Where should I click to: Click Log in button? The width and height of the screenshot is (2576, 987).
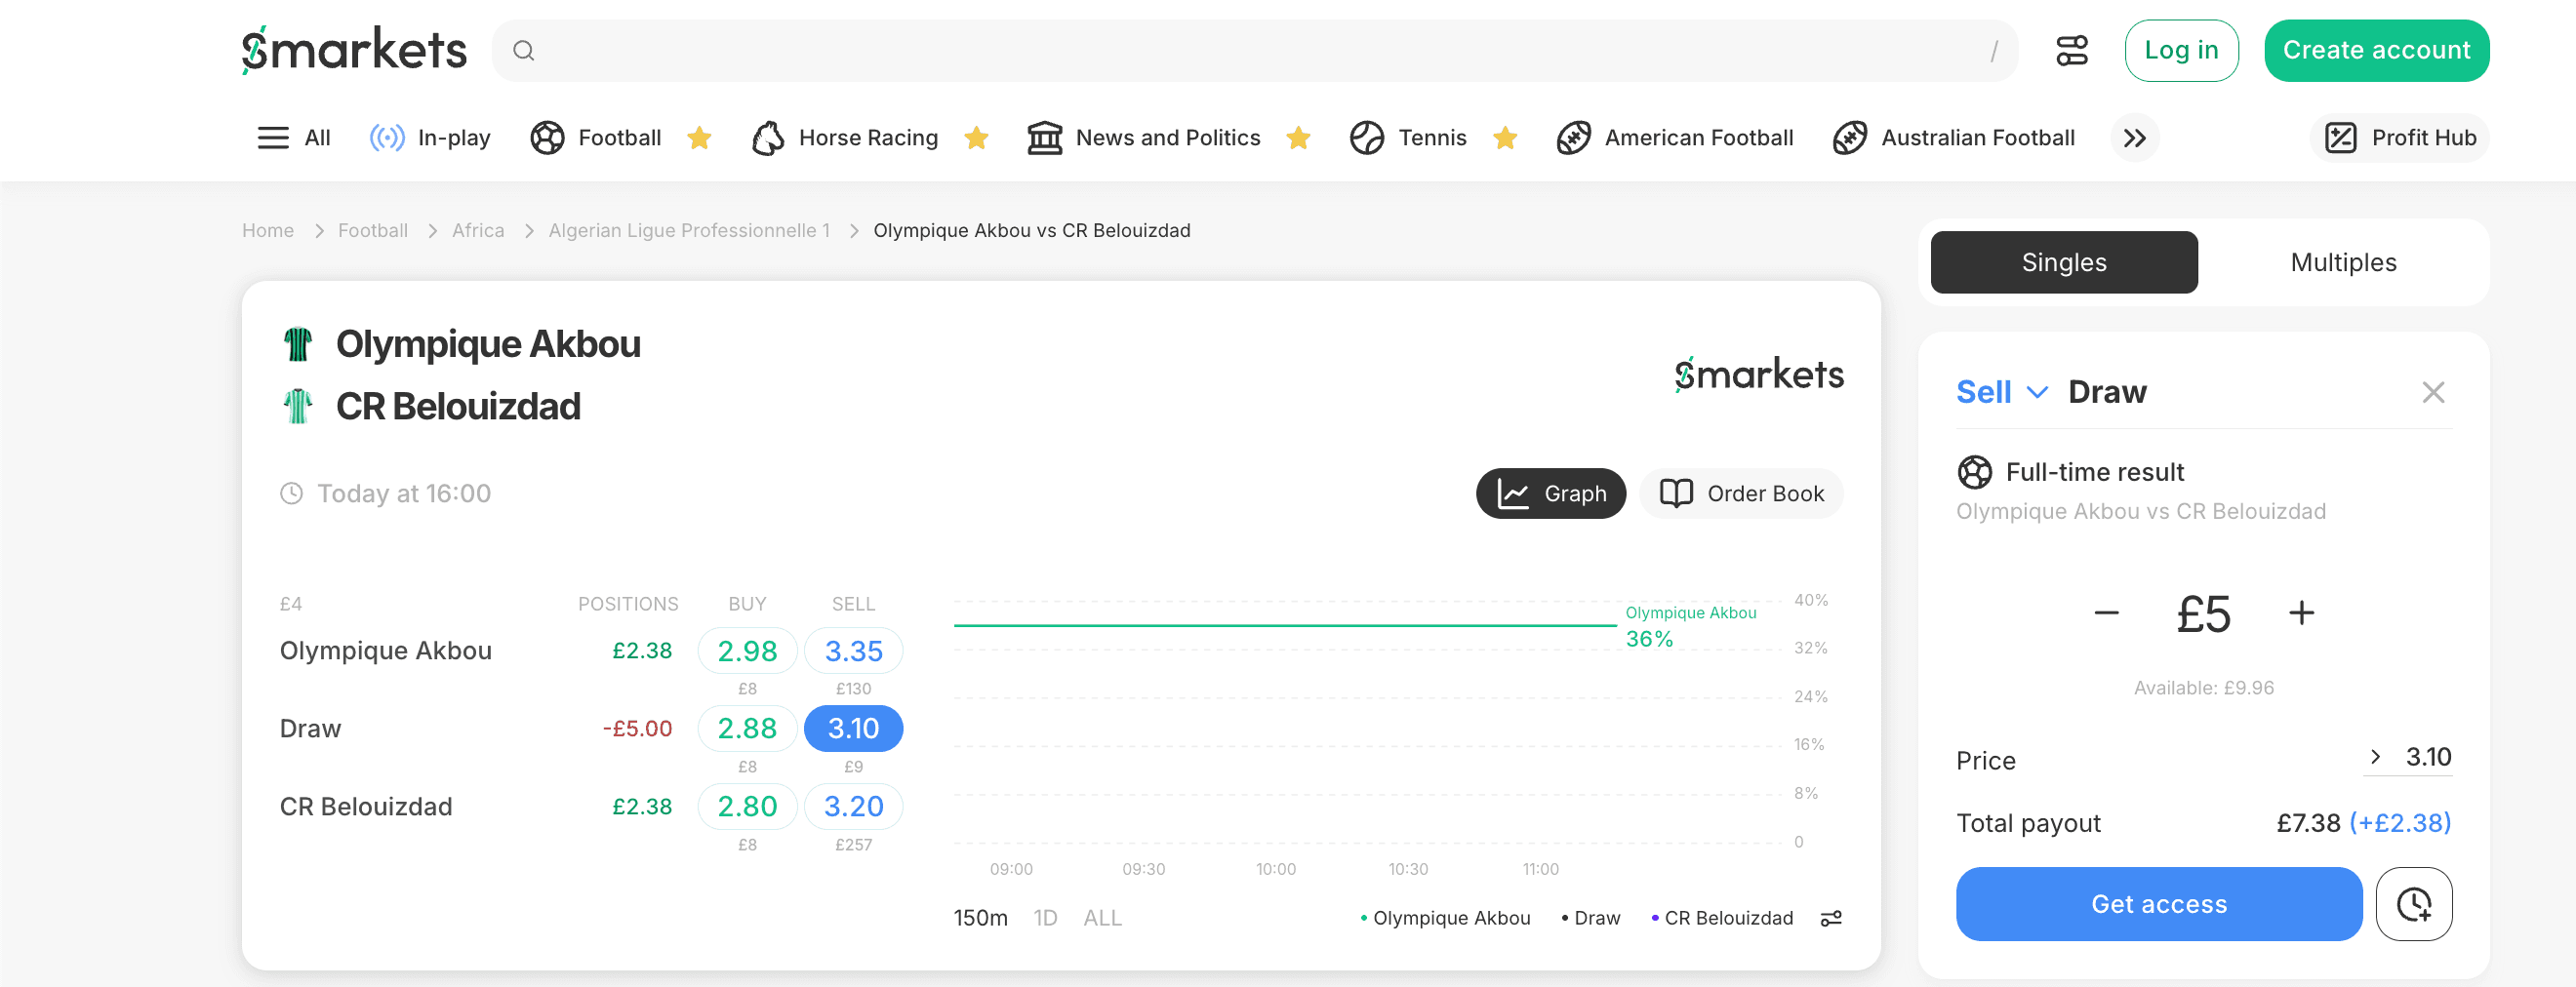click(2181, 51)
